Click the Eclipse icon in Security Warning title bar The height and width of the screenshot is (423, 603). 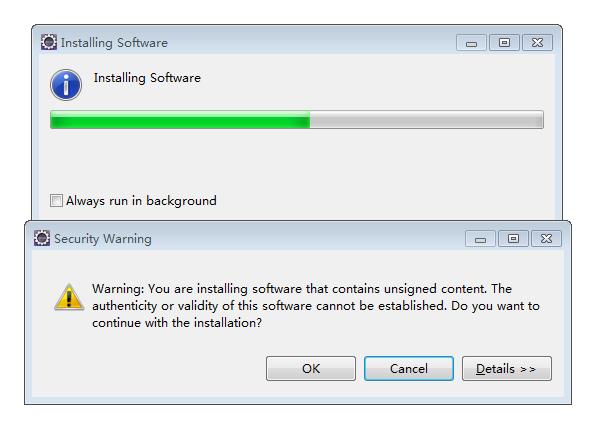(42, 238)
